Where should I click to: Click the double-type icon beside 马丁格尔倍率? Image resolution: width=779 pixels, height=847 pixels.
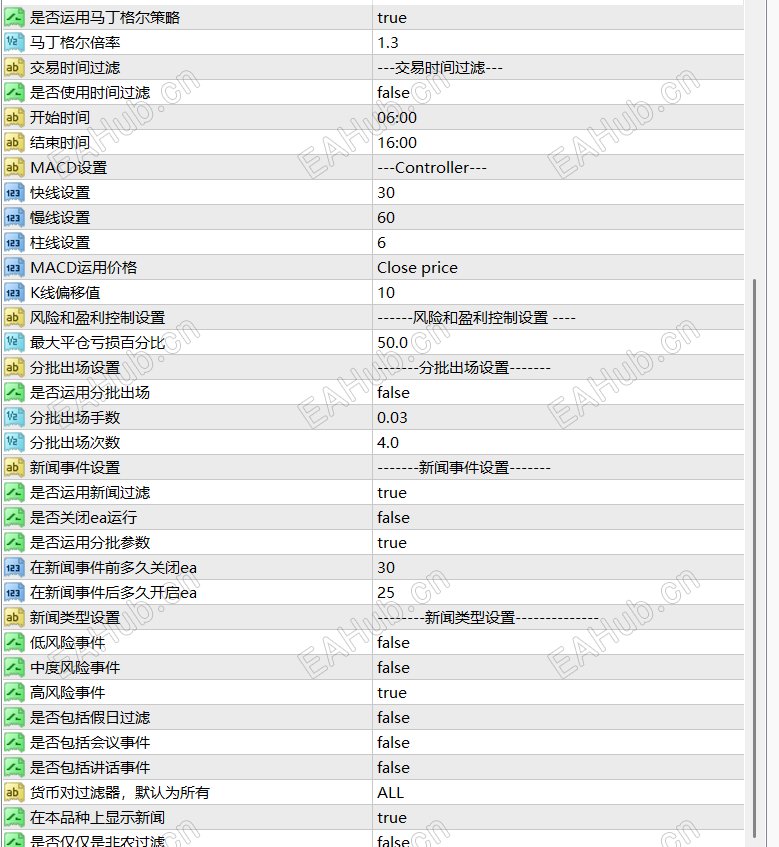(14, 42)
